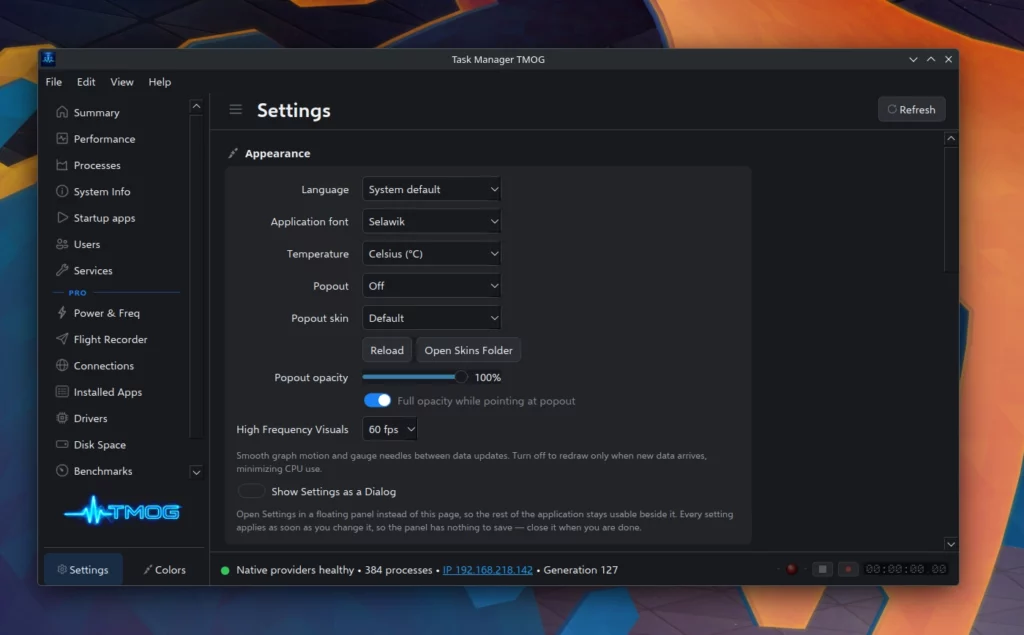Click the Popout opacity slider handle
Viewport: 1024px width, 635px height.
point(461,377)
